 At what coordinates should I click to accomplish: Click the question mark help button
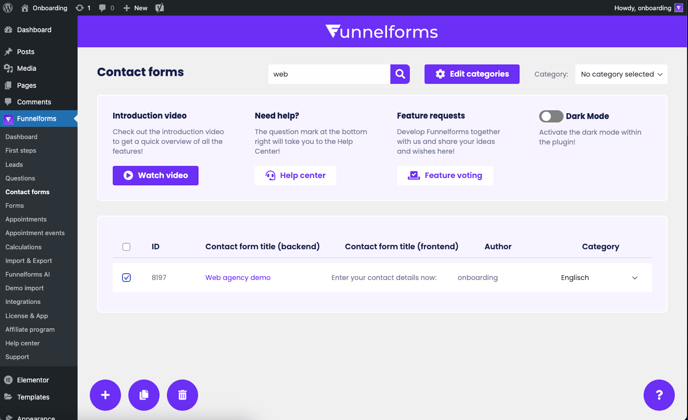point(659,395)
